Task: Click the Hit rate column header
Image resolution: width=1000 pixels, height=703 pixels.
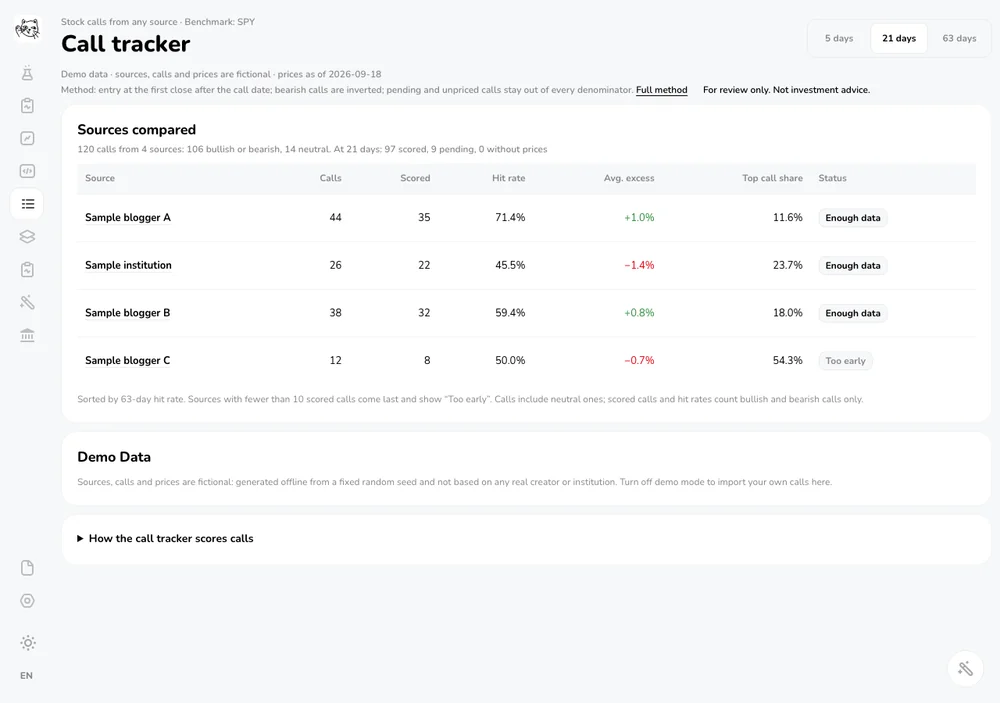Action: 508,178
